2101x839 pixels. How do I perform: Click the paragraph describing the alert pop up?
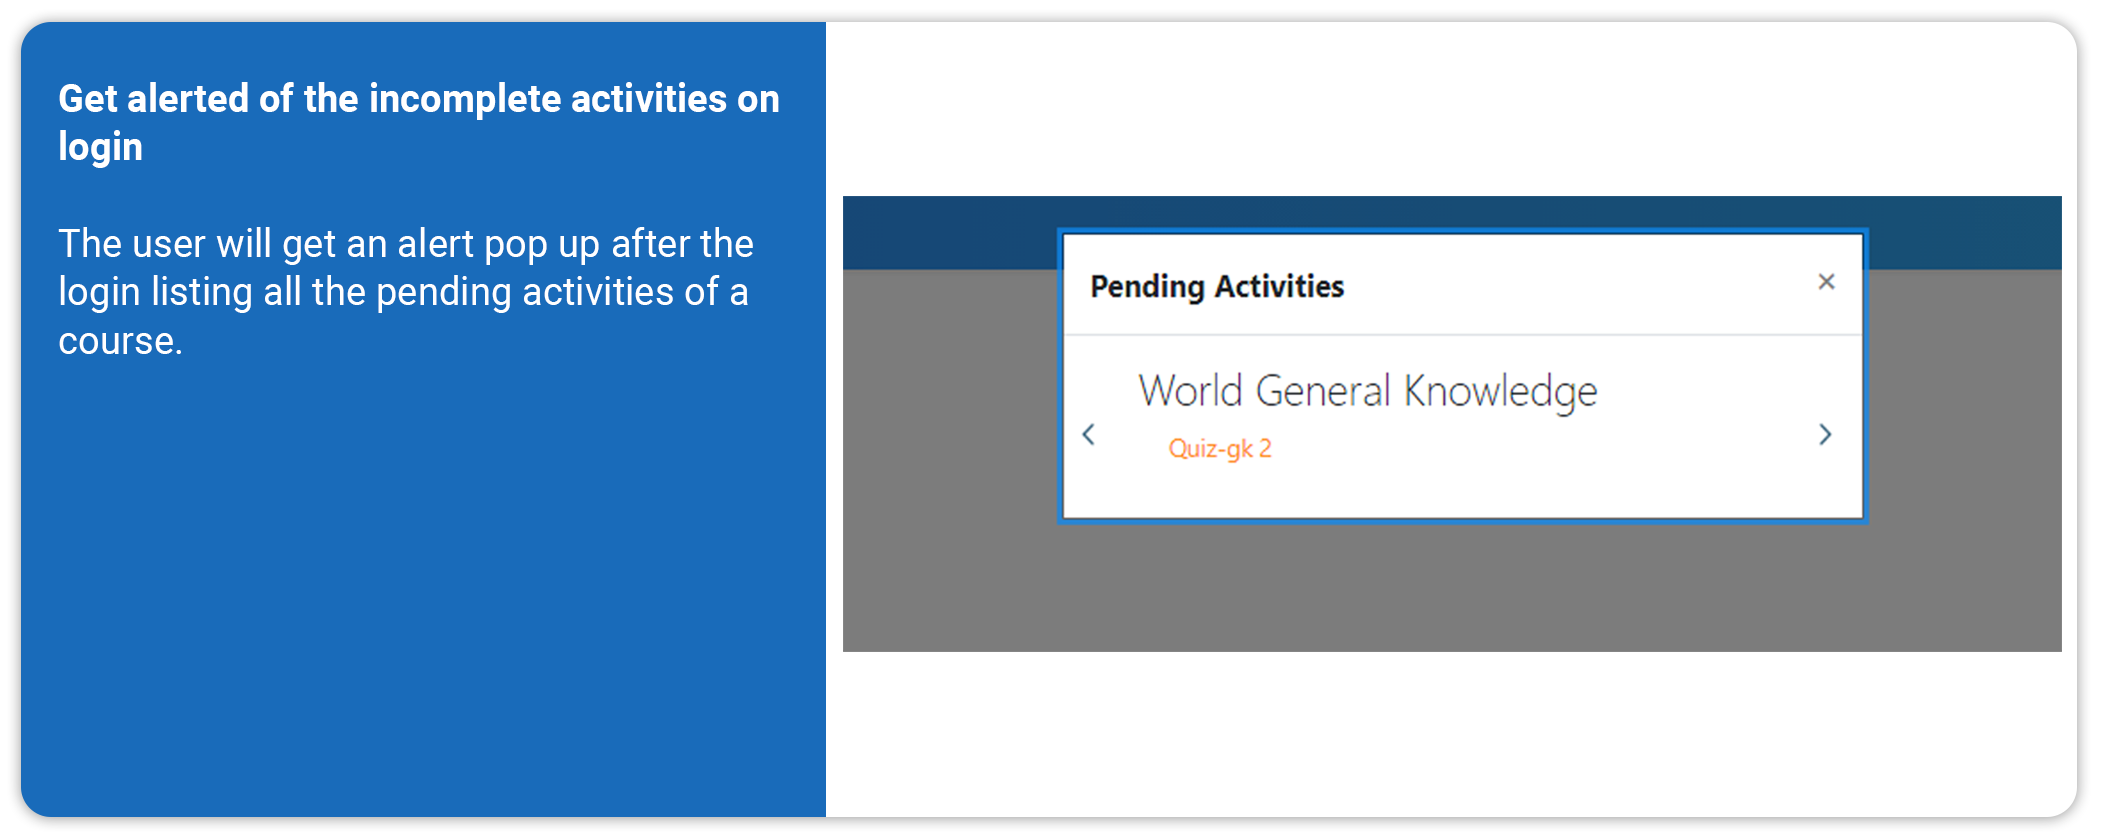pyautogui.click(x=405, y=292)
